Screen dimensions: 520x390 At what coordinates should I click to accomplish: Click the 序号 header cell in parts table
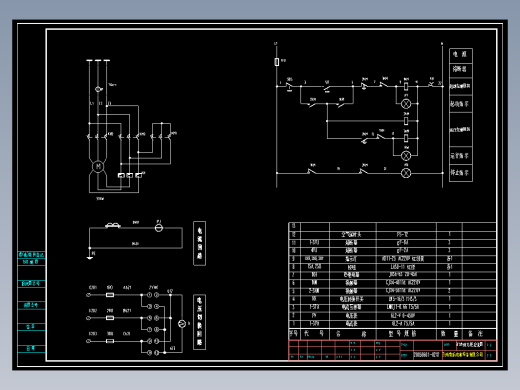pyautogui.click(x=294, y=334)
